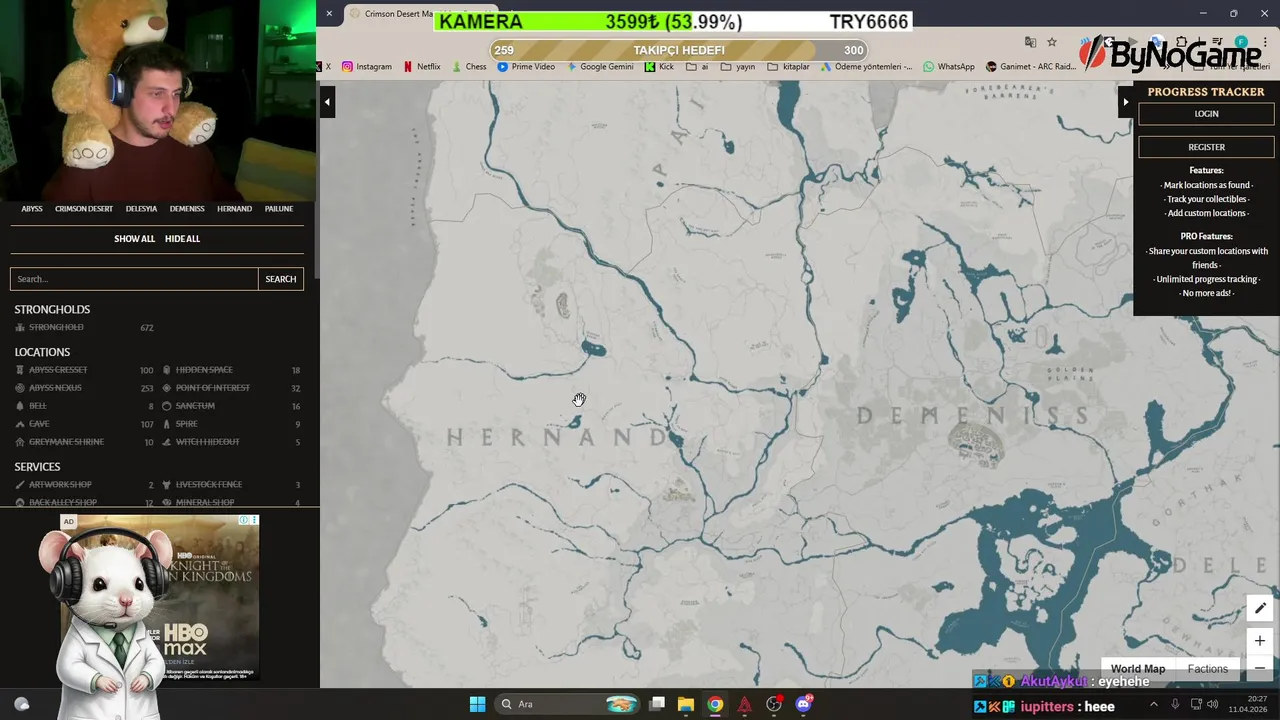Open the Instagram bookmark
This screenshot has width=1280, height=720.
click(366, 67)
